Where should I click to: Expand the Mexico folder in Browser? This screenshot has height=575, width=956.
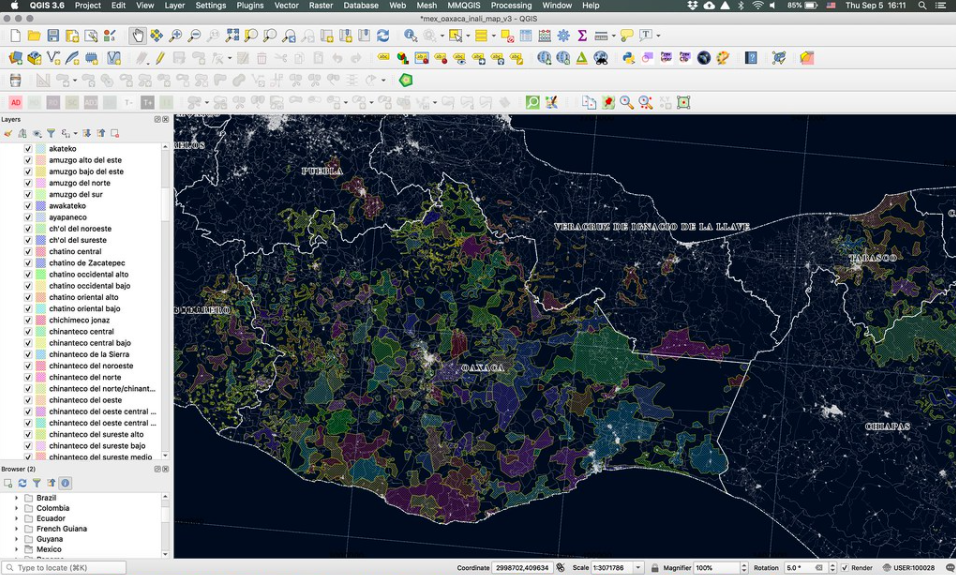(16, 549)
